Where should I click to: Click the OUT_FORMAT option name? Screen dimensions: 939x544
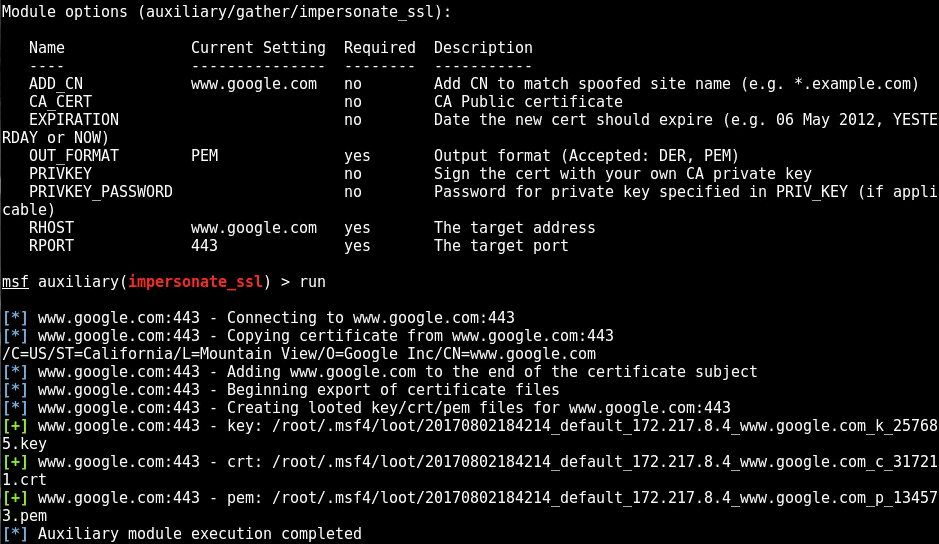pos(74,156)
